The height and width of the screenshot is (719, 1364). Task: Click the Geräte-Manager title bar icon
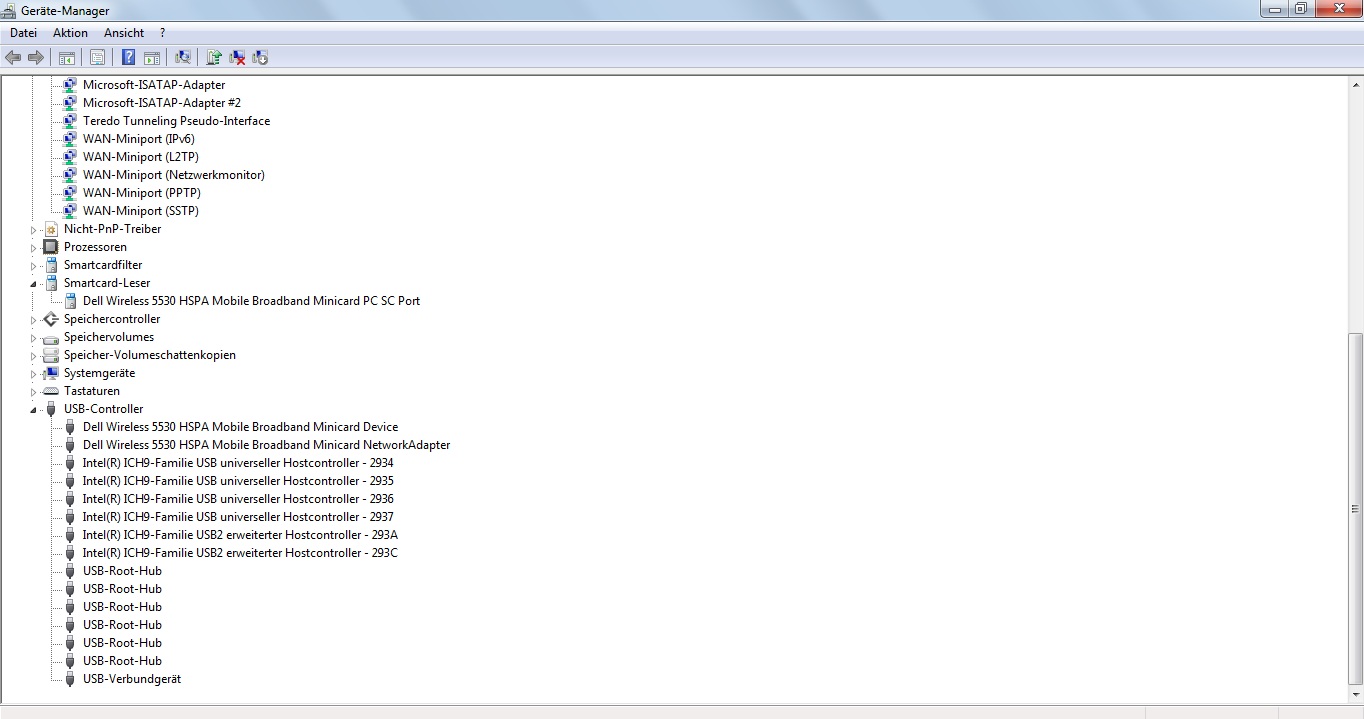coord(9,10)
